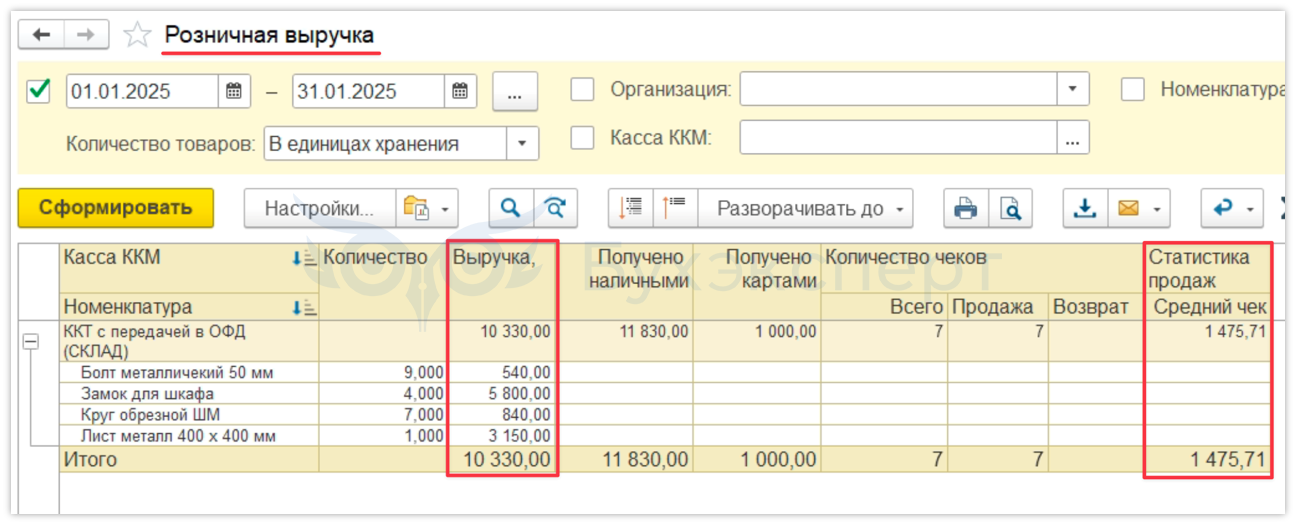This screenshot has height=525, width=1296.
Task: Collapse the ККТ с передачей в ОФД group
Action: click(31, 341)
